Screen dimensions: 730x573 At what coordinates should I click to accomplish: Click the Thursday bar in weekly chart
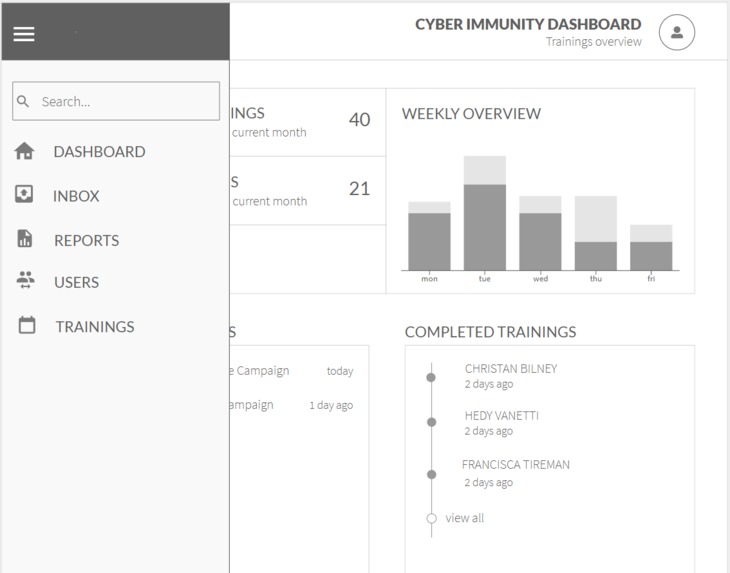pyautogui.click(x=595, y=233)
